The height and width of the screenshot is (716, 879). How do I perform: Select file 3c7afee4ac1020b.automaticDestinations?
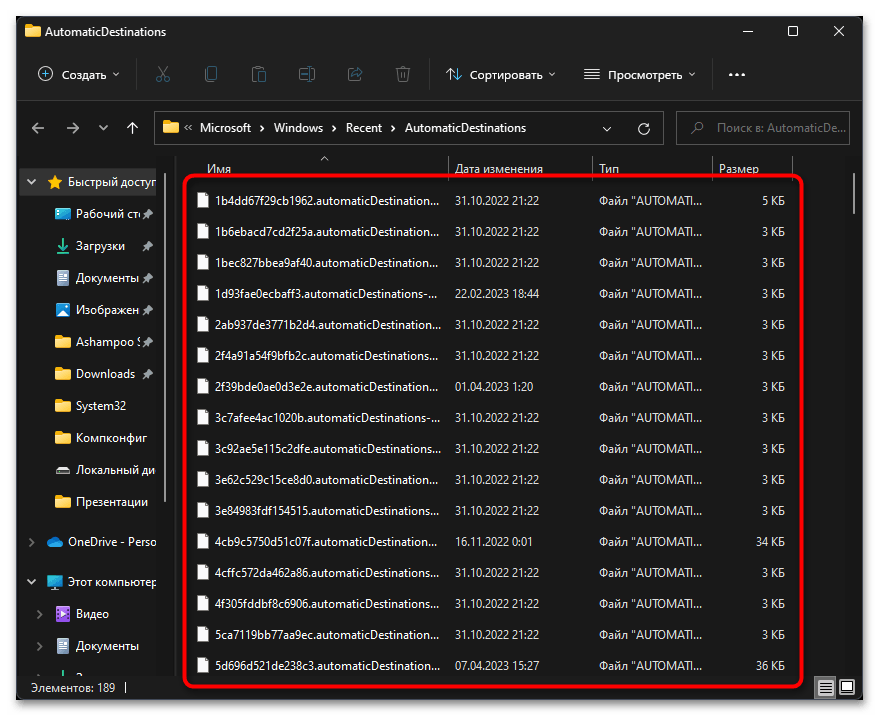(x=327, y=418)
